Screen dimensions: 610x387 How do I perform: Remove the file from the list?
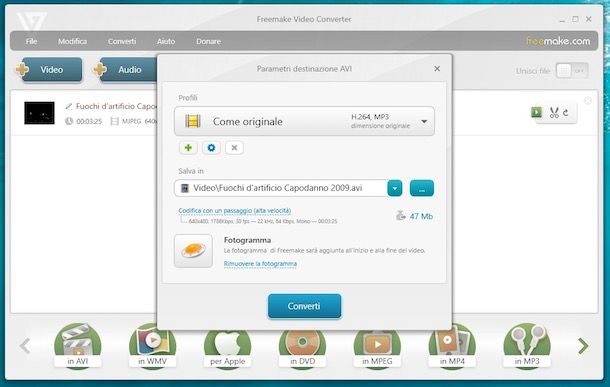point(588,101)
